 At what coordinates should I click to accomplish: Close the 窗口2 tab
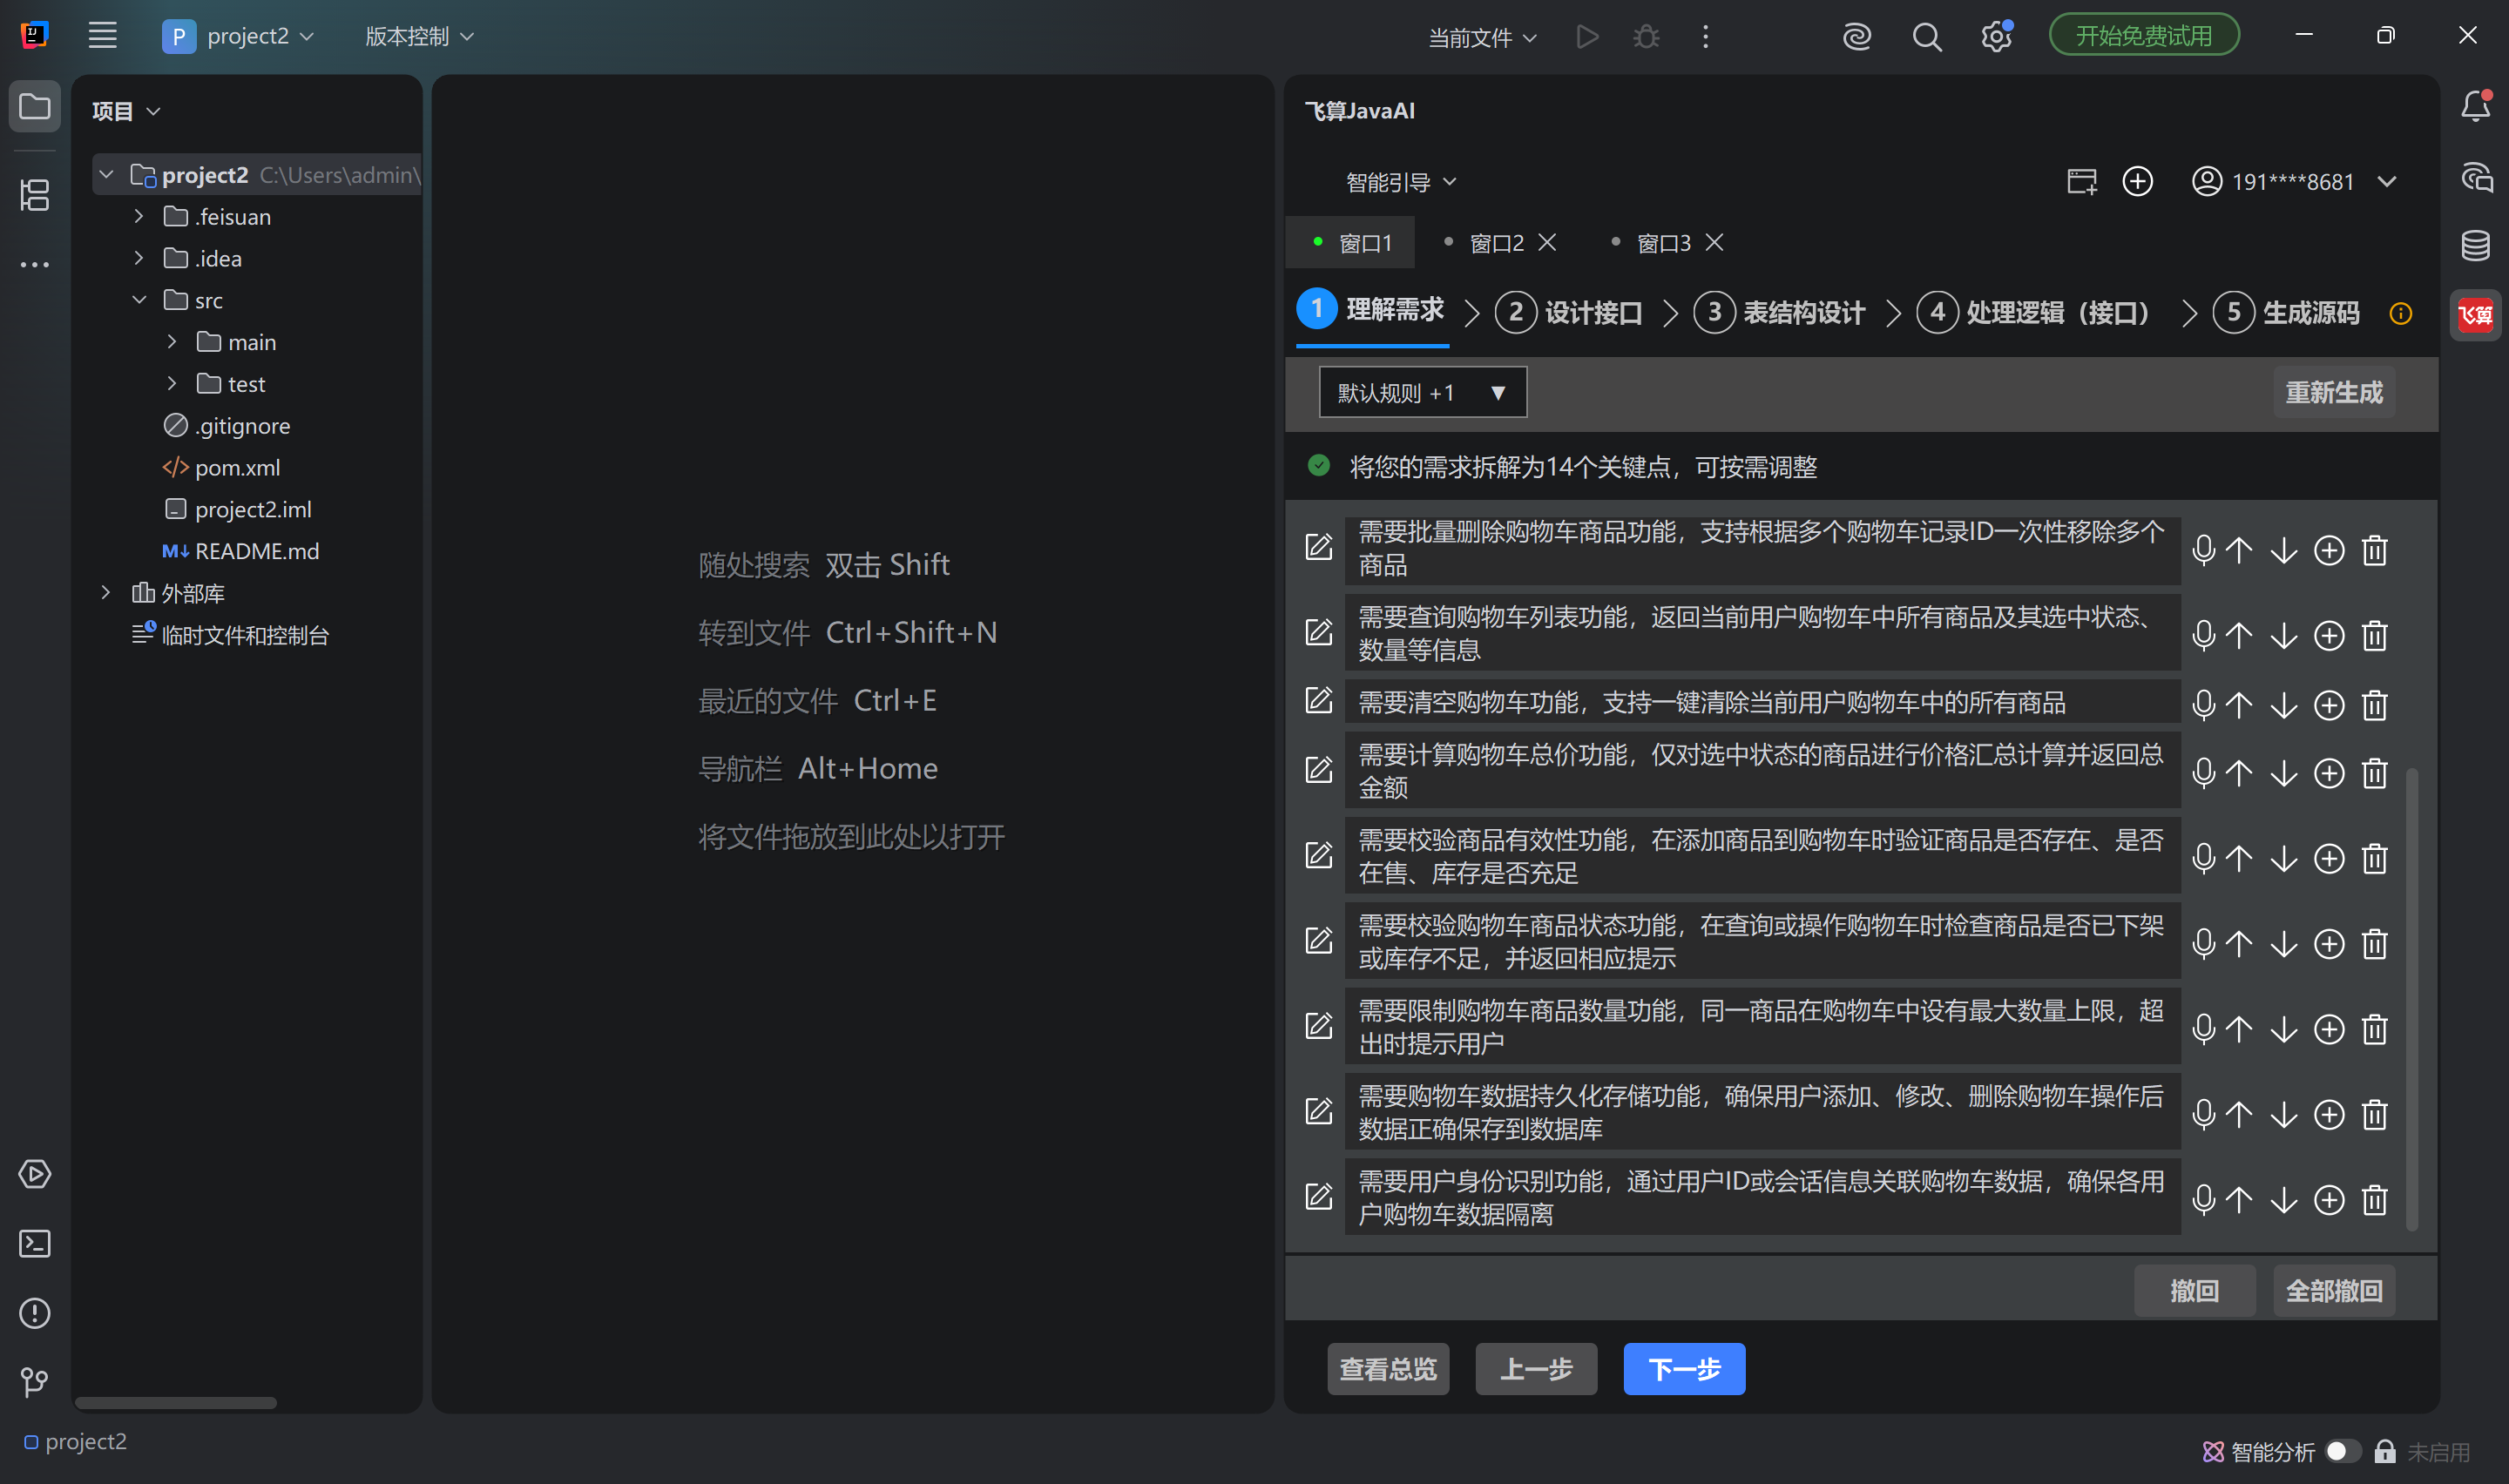[1548, 243]
